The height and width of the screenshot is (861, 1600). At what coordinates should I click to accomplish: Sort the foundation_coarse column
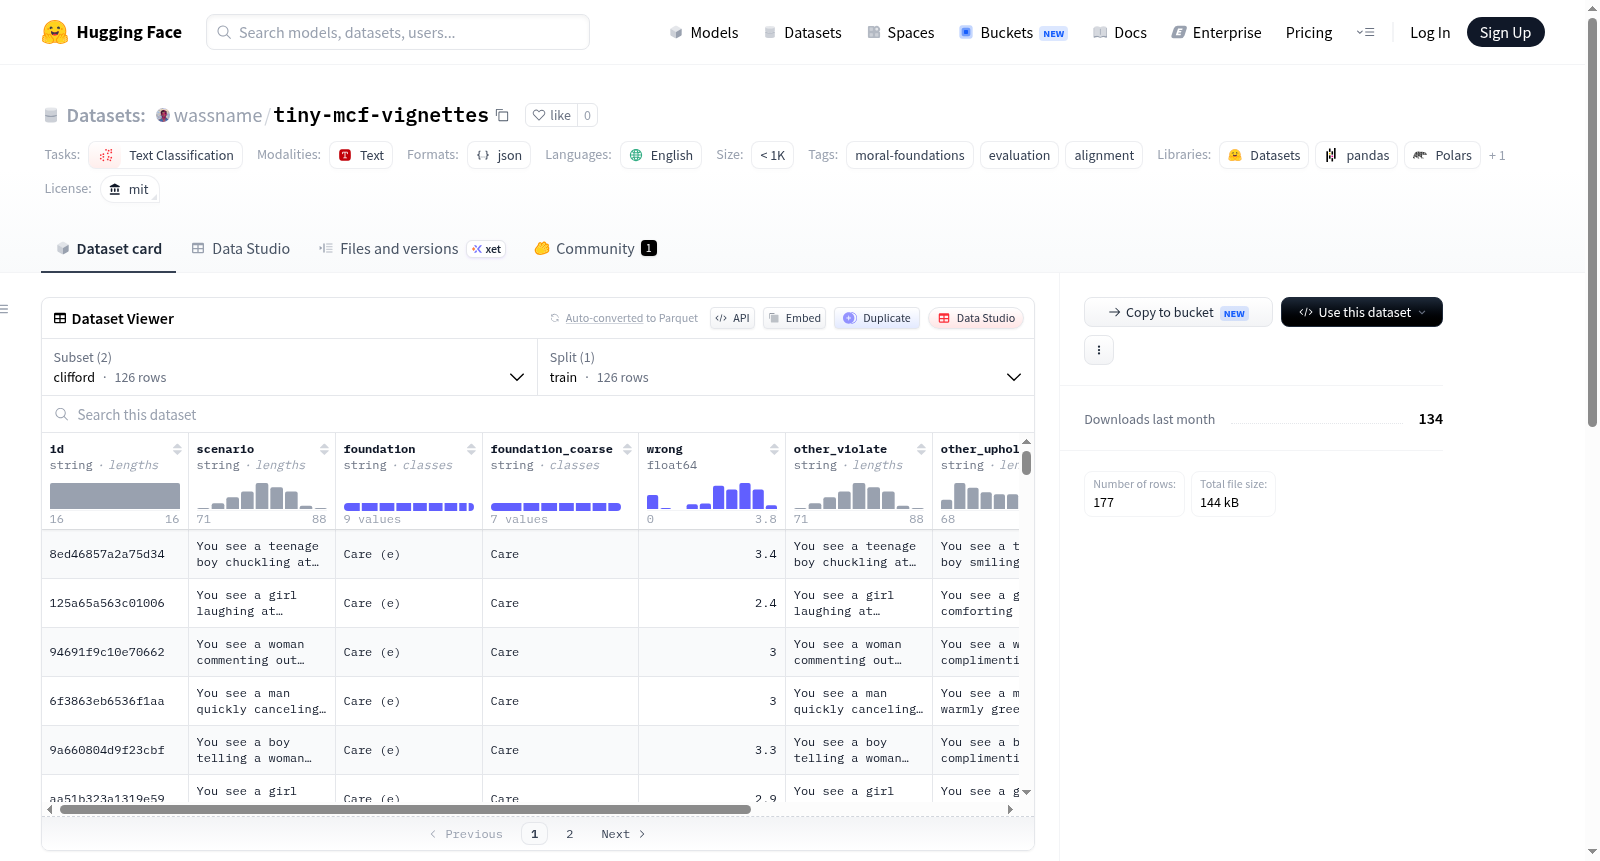(627, 449)
